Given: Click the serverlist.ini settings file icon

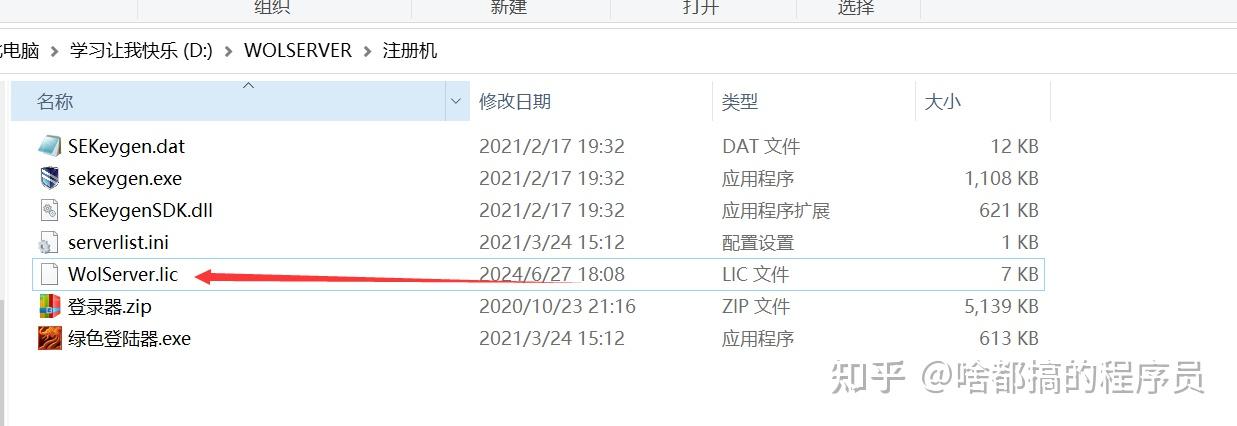Looking at the screenshot, I should [x=50, y=242].
